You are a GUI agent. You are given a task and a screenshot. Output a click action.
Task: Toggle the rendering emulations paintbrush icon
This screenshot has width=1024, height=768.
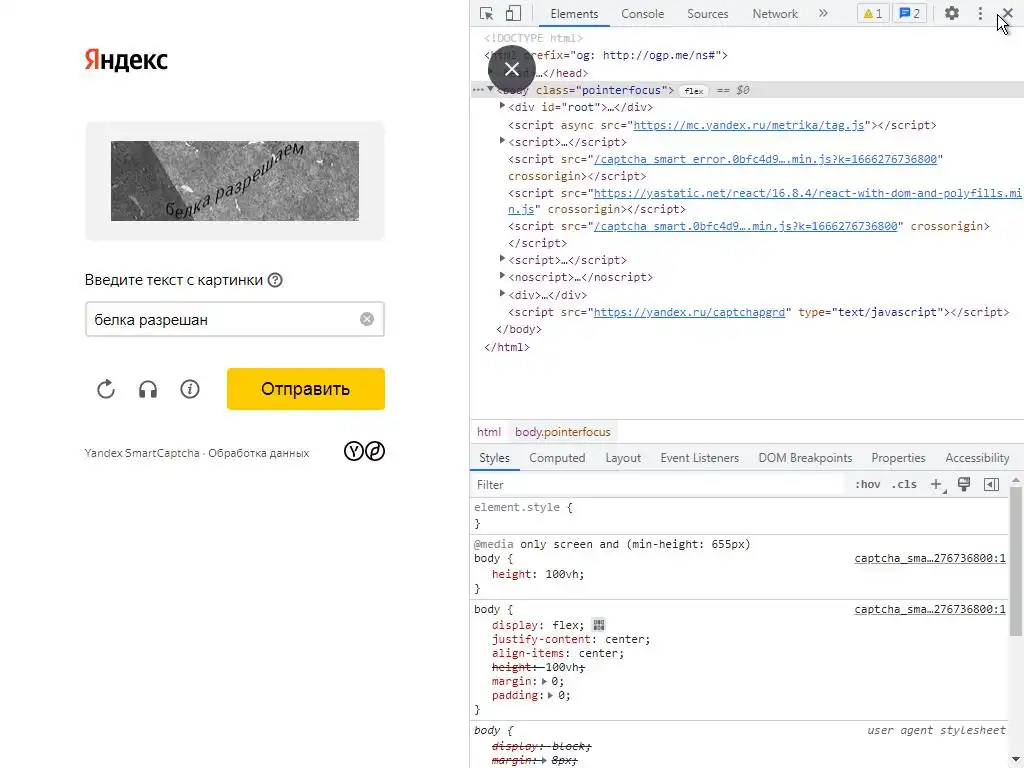pos(963,484)
